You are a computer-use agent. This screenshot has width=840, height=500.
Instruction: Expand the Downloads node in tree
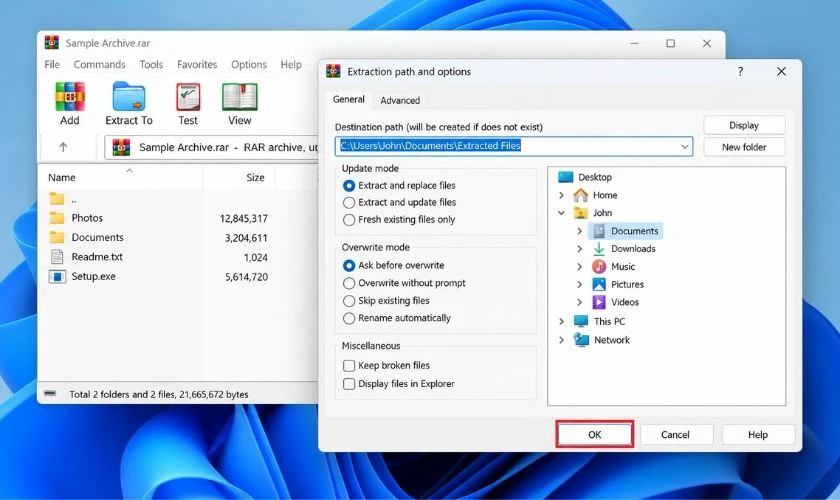tap(579, 249)
